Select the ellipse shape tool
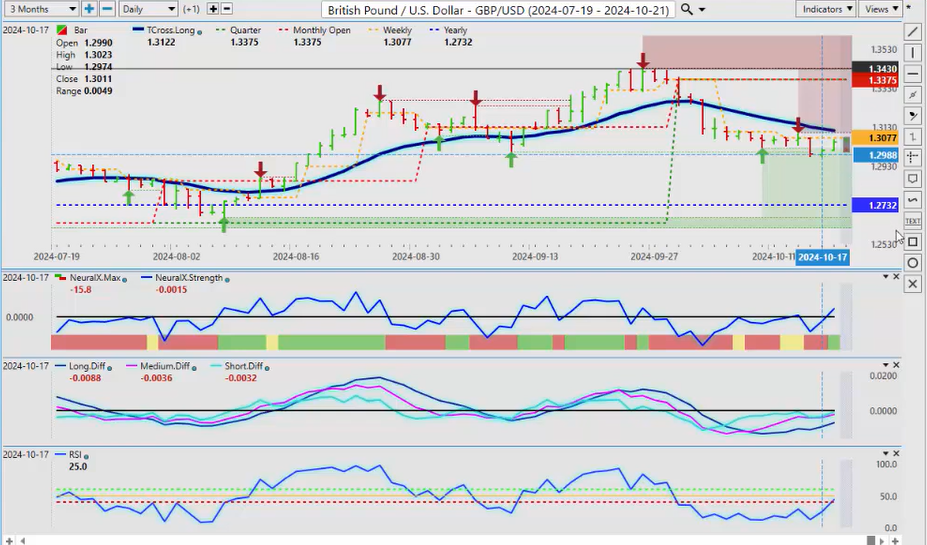 coord(913,263)
